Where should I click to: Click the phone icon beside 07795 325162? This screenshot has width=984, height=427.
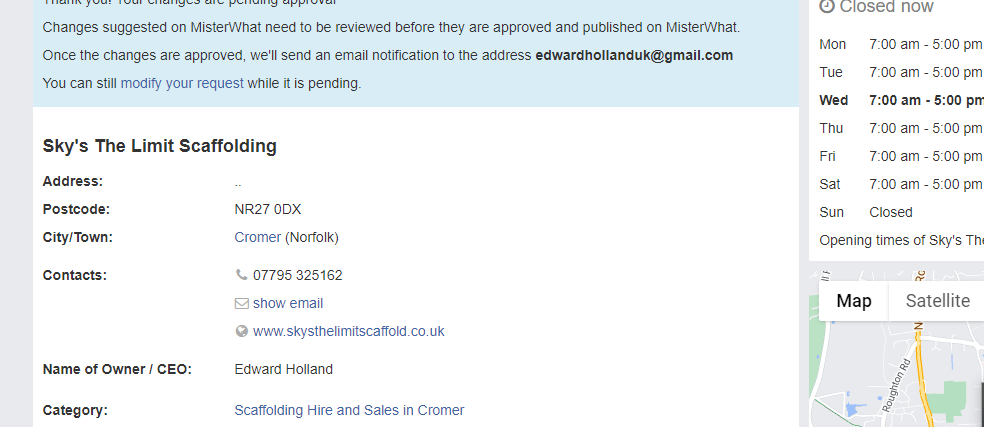point(241,275)
